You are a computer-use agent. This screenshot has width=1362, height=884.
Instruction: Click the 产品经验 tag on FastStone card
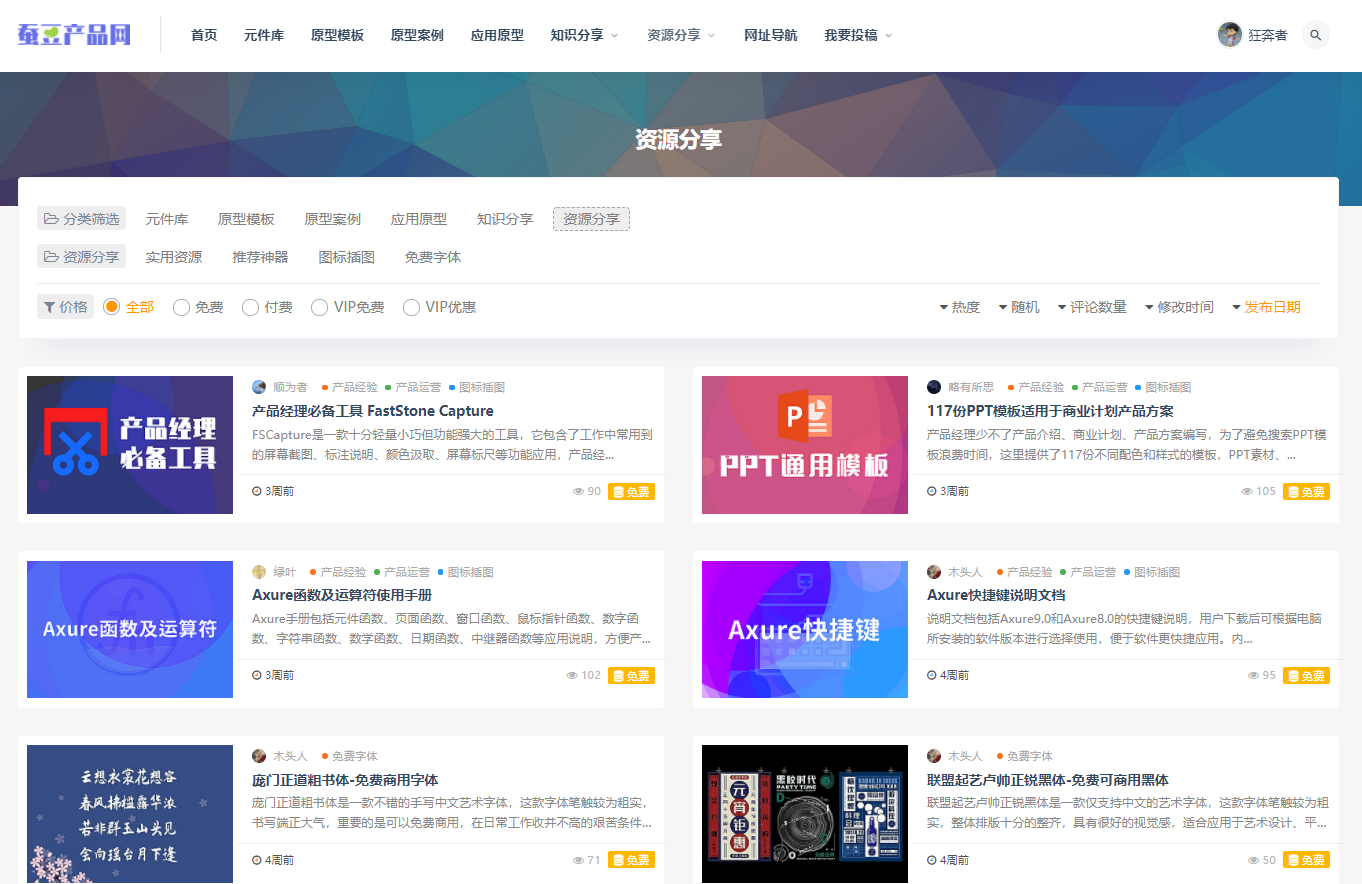[x=350, y=387]
